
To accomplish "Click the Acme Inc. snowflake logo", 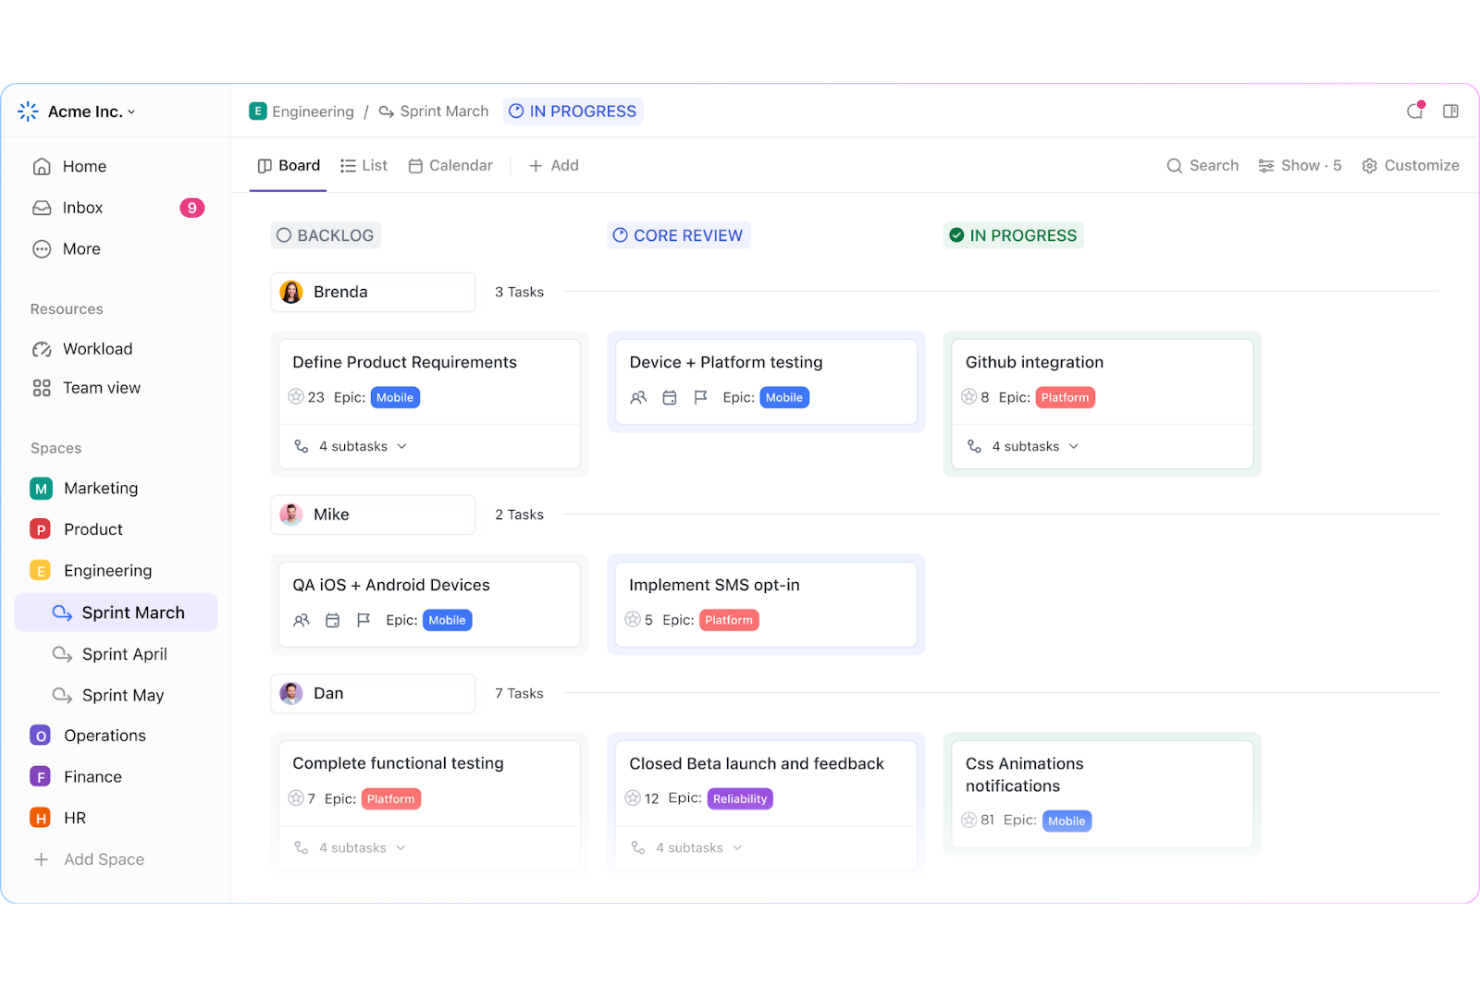I will [x=28, y=111].
